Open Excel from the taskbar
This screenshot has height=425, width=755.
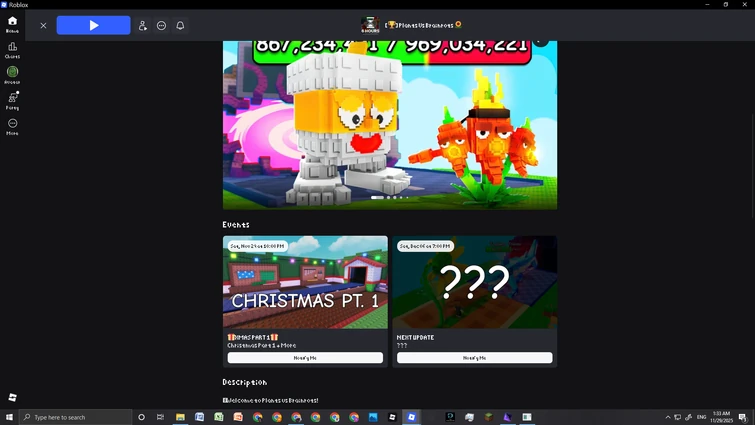[219, 417]
